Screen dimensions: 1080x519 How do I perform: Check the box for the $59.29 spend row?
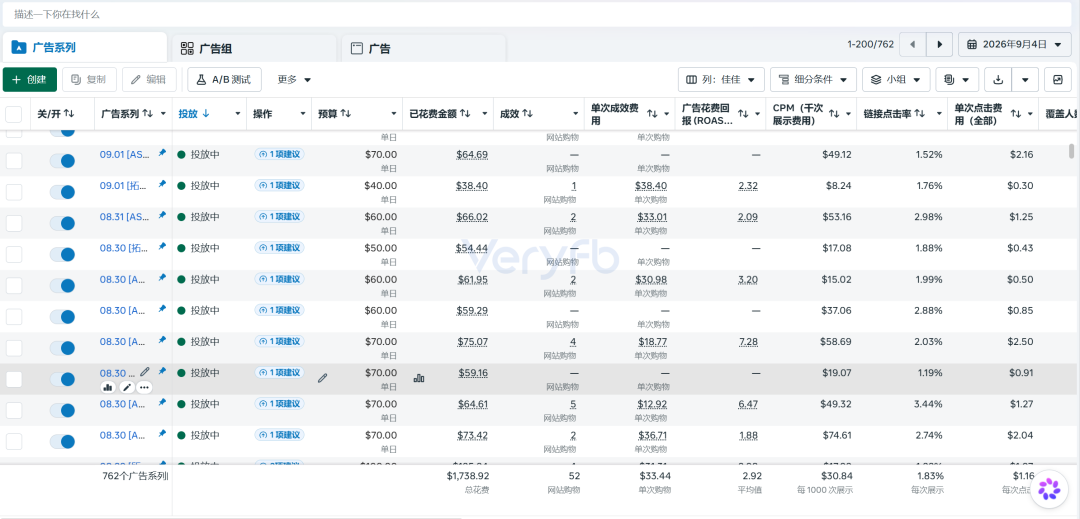point(14,317)
